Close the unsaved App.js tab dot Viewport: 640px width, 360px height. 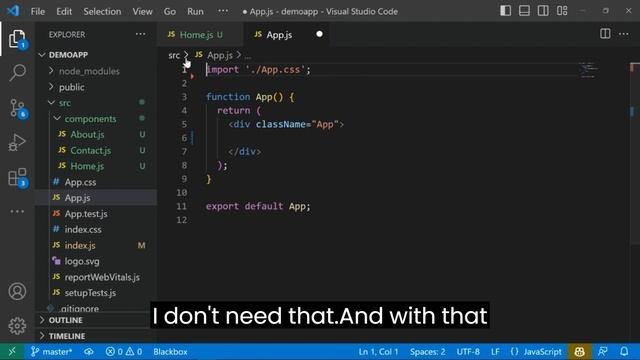click(319, 34)
